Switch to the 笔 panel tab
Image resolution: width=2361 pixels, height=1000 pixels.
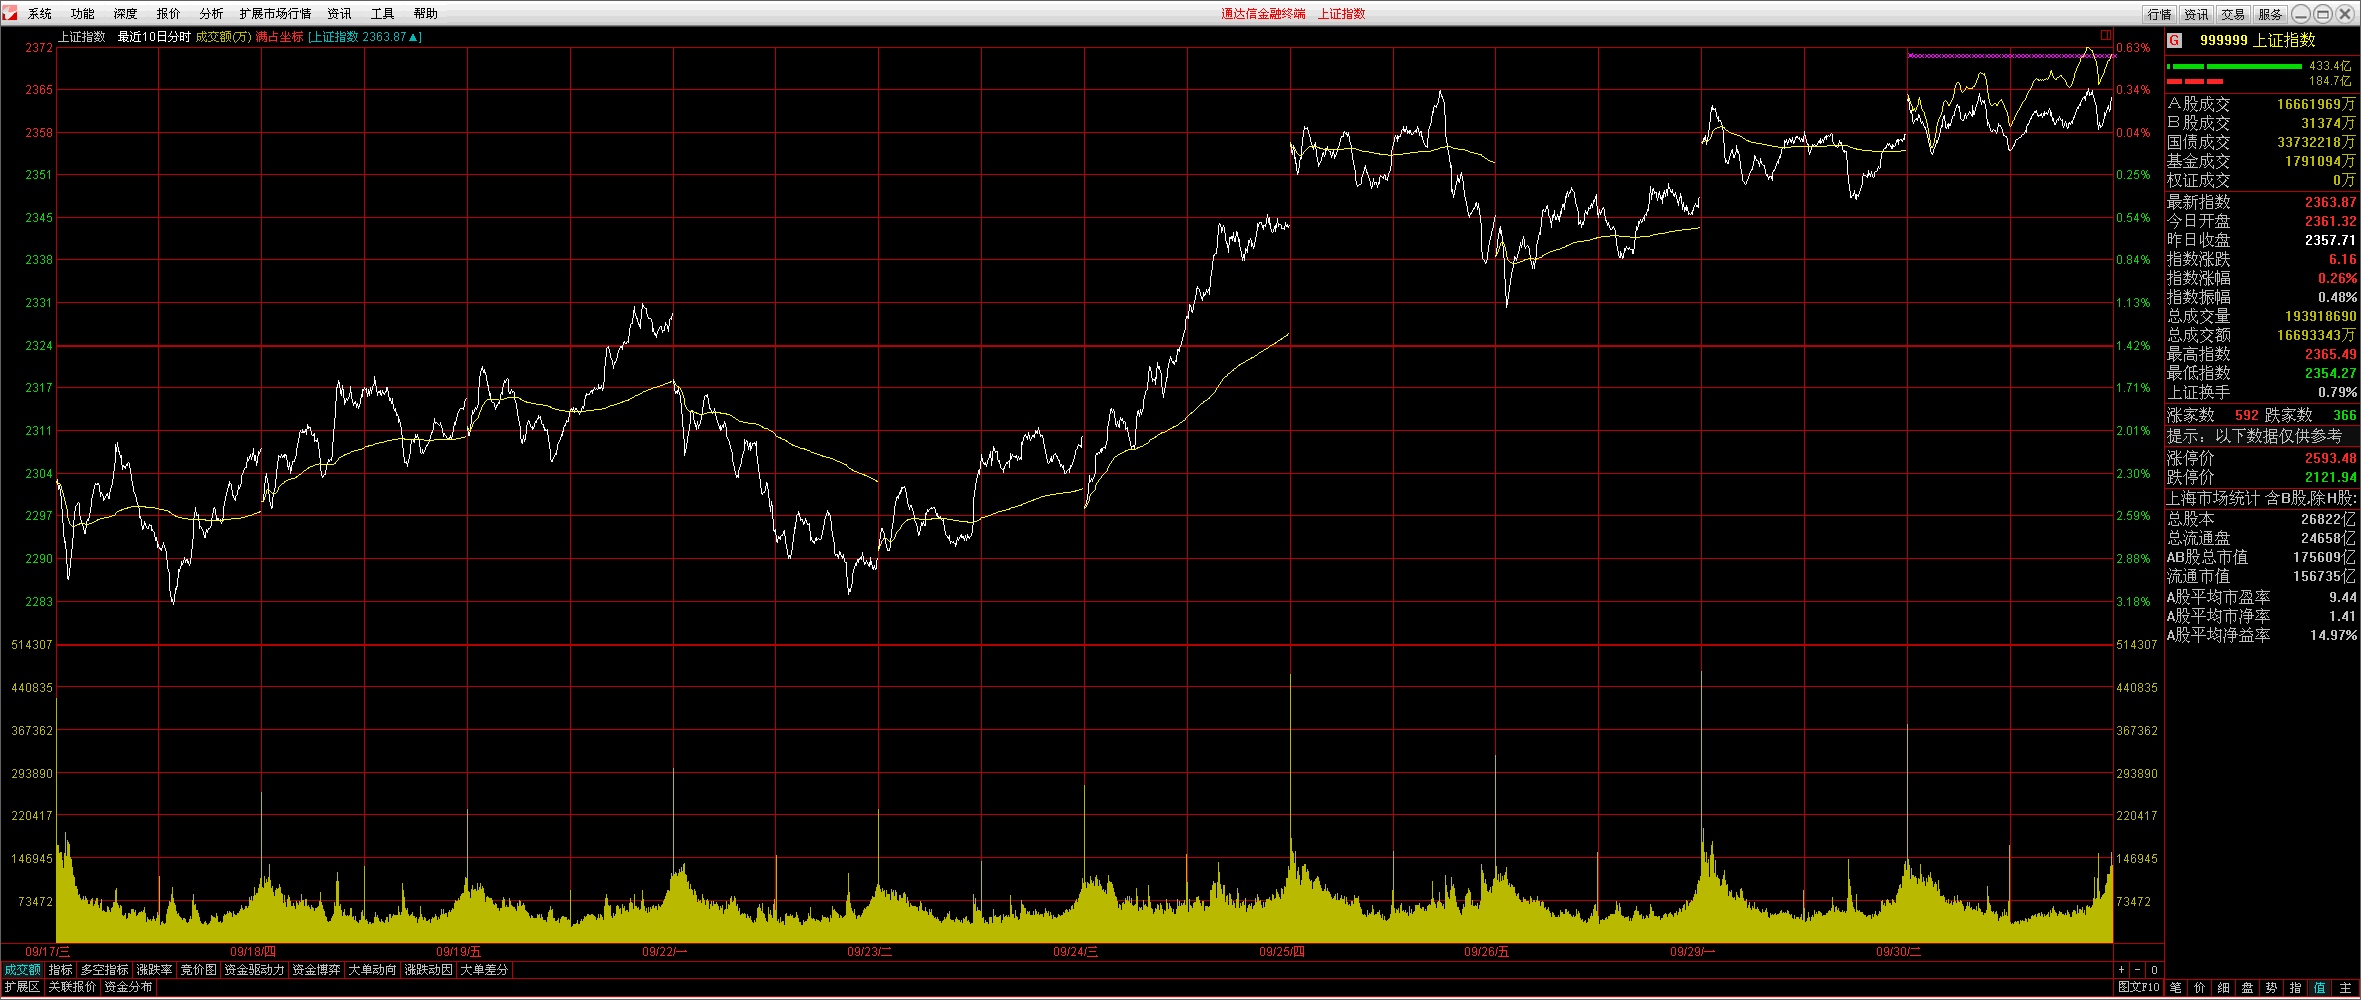[x=2176, y=987]
